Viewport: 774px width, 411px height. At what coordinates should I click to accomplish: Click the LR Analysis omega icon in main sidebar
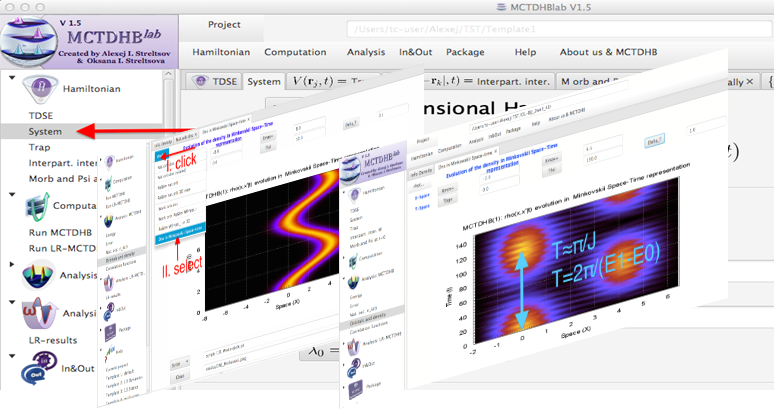(39, 313)
